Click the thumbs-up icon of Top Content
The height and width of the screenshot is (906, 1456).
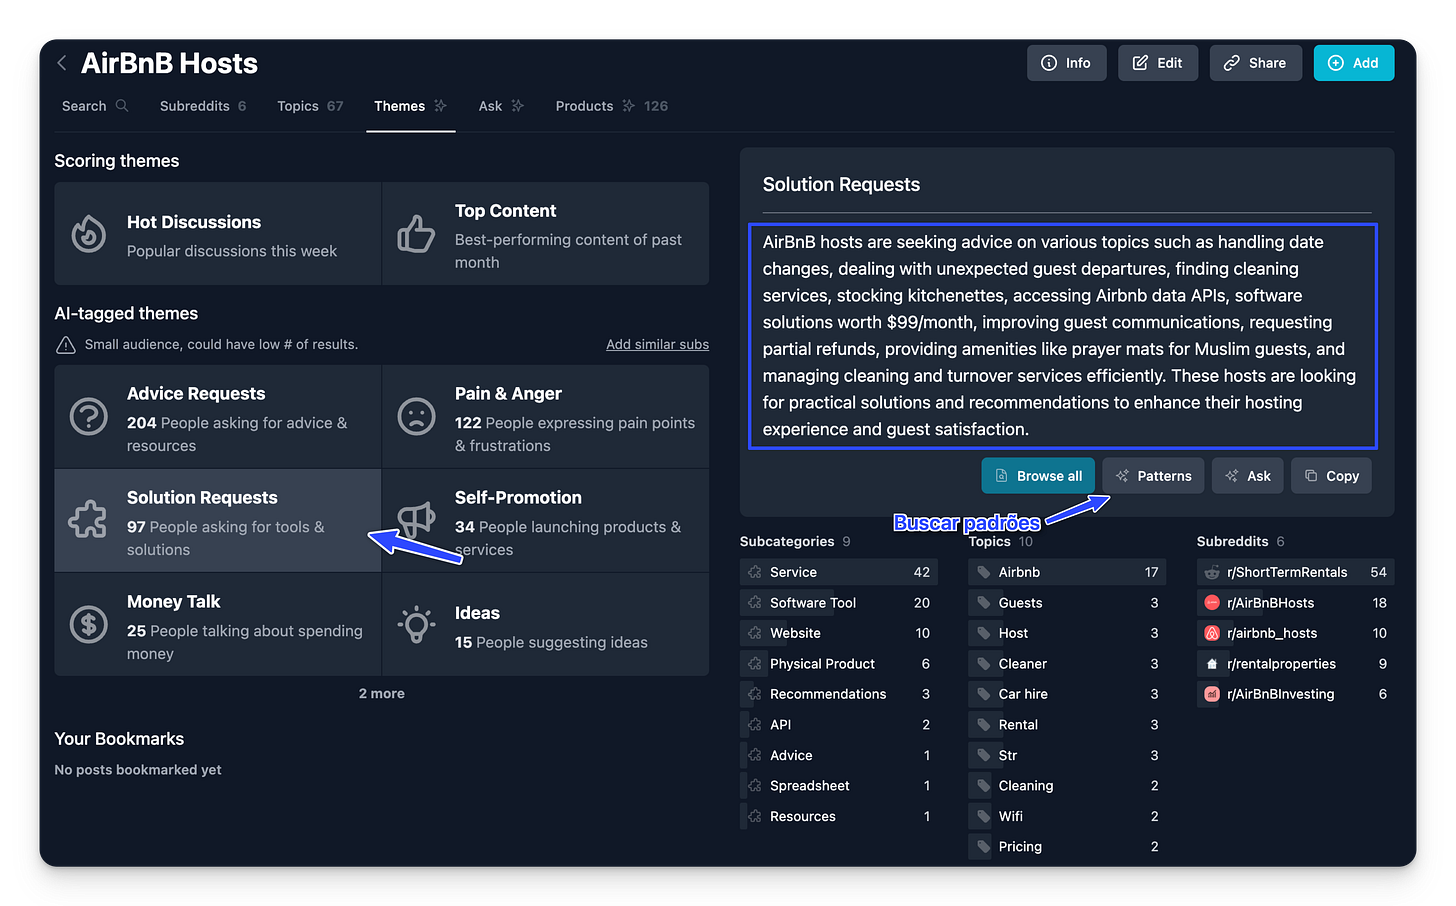(416, 235)
